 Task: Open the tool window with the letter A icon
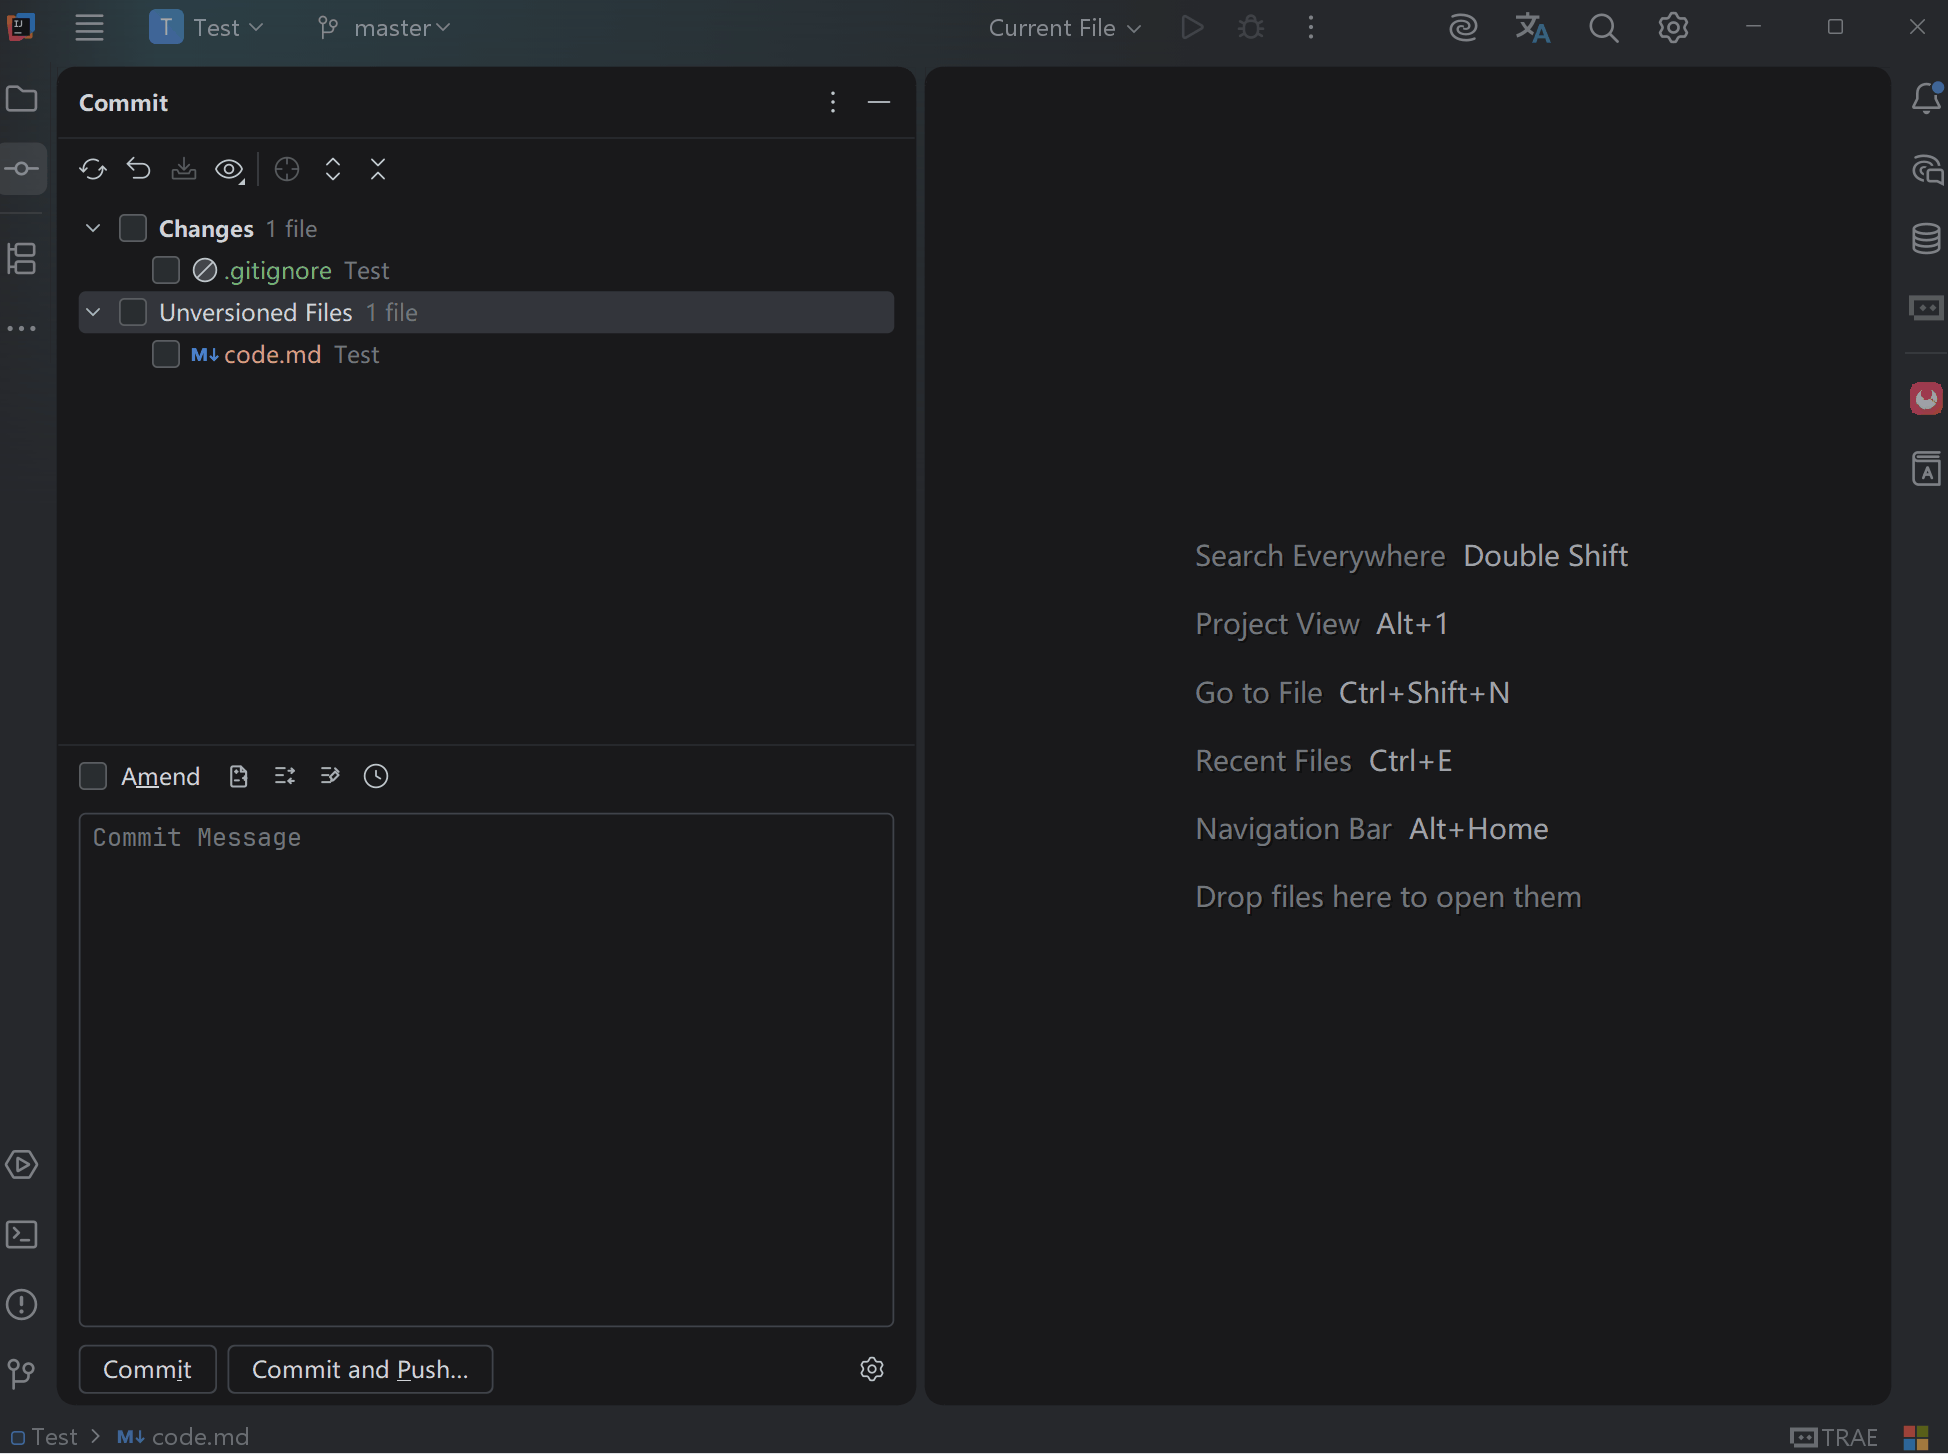pos(1926,468)
